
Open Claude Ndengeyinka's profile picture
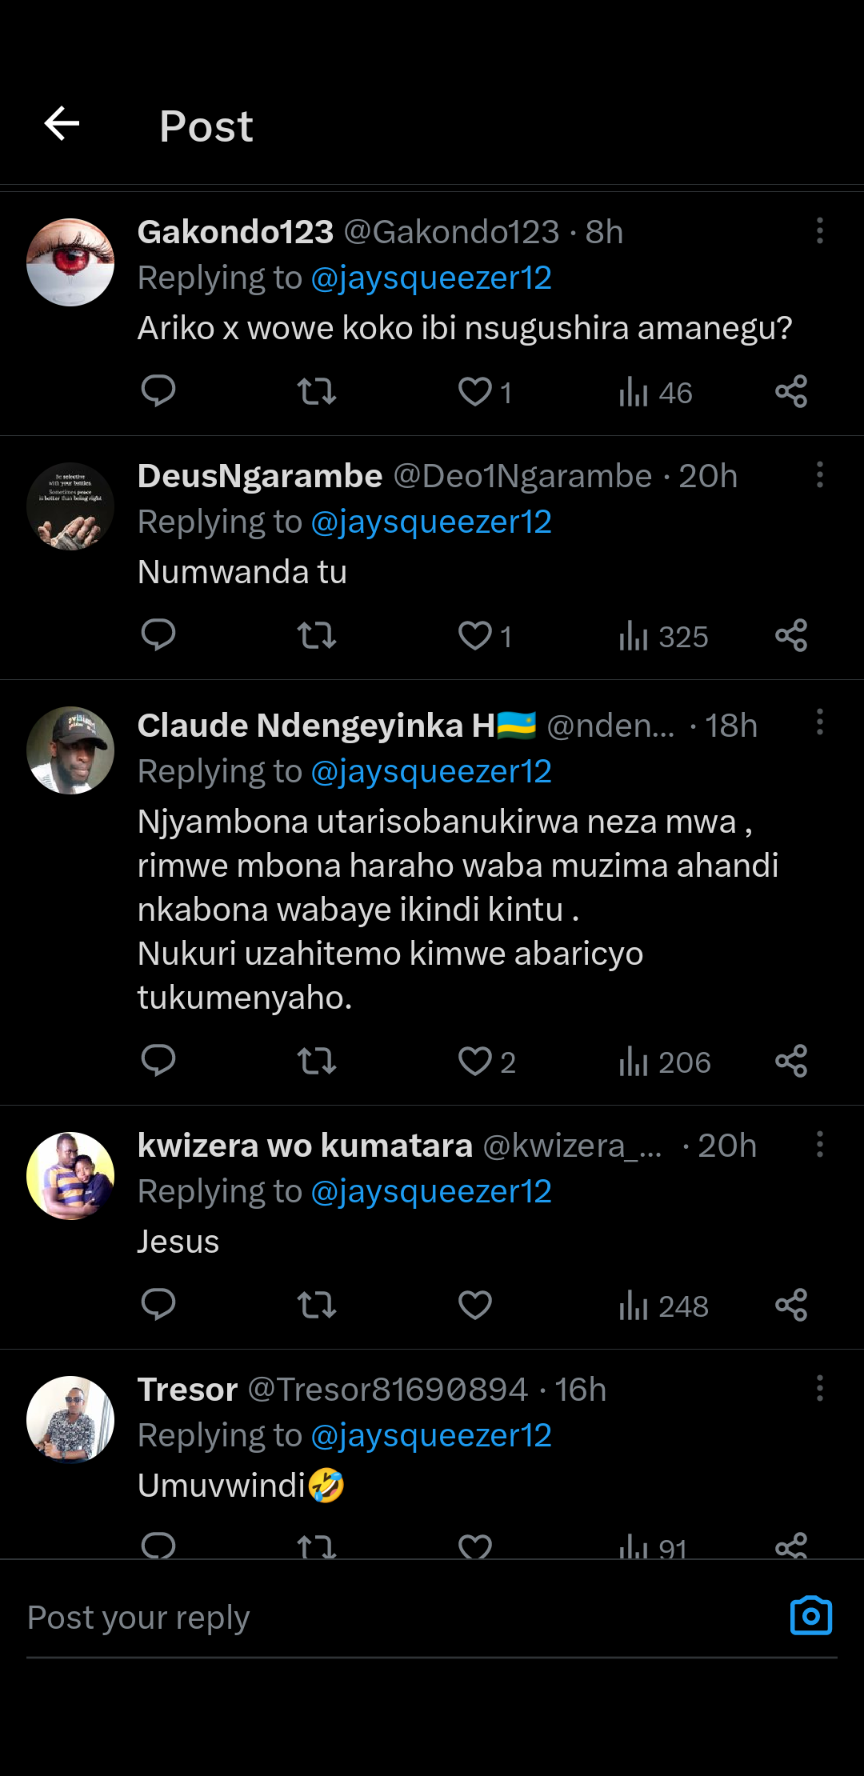tap(70, 750)
